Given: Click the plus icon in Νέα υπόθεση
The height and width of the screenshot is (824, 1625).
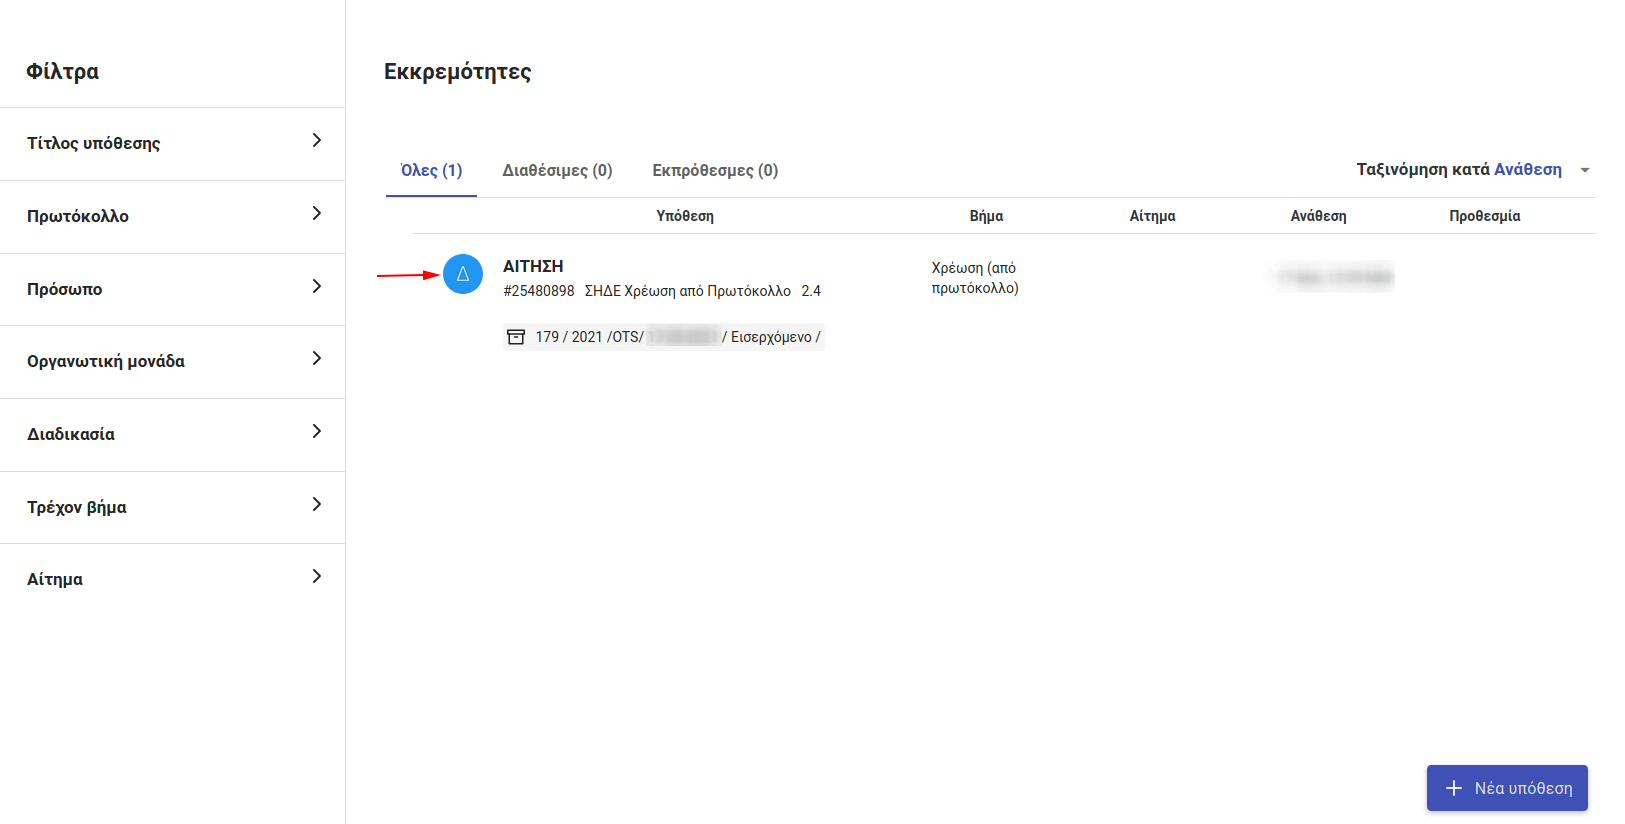Looking at the screenshot, I should tap(1454, 788).
